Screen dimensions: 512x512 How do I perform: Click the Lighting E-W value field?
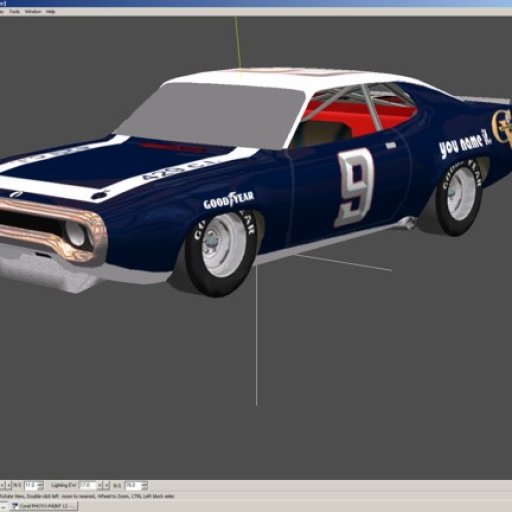point(87,485)
